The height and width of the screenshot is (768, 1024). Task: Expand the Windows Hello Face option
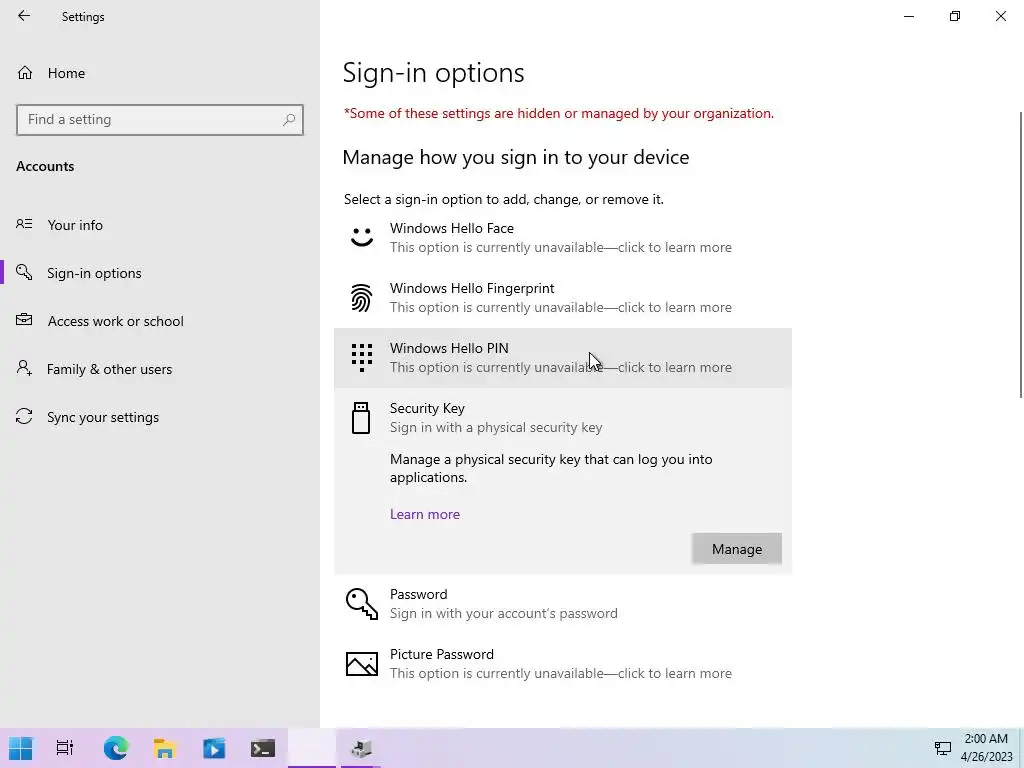(563, 238)
